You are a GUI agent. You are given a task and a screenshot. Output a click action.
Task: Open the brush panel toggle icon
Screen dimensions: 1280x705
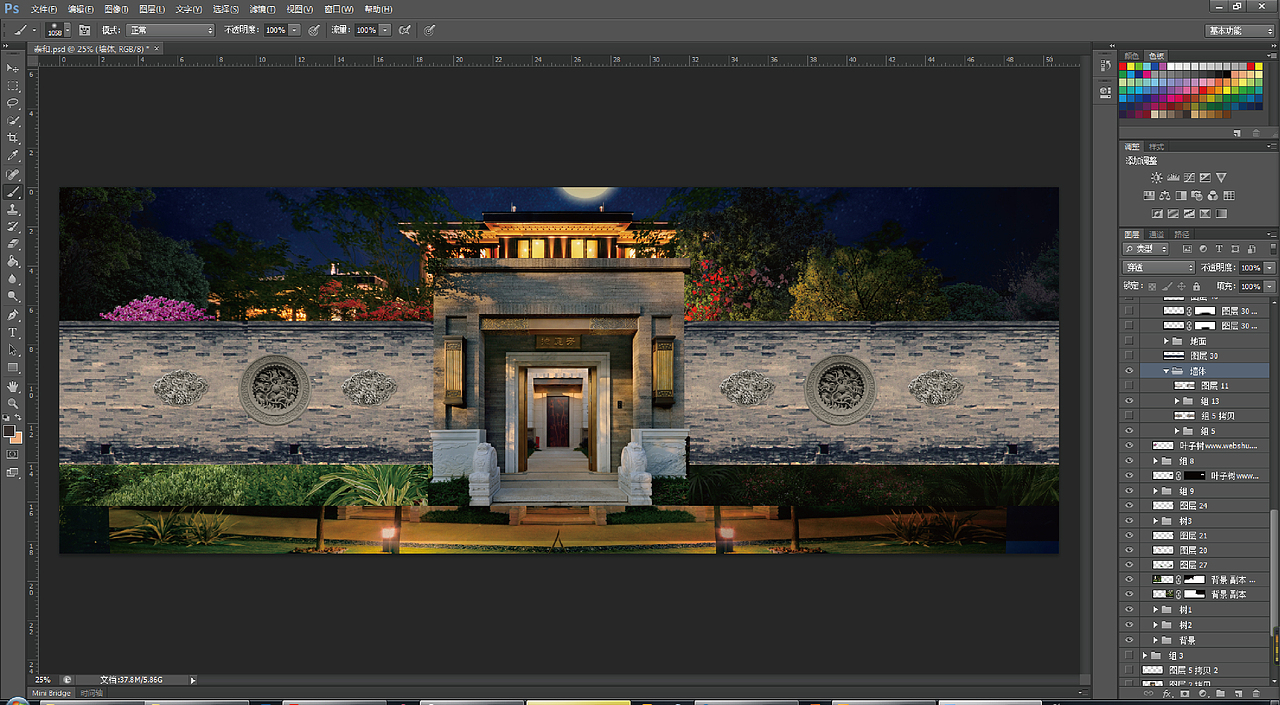coord(84,30)
